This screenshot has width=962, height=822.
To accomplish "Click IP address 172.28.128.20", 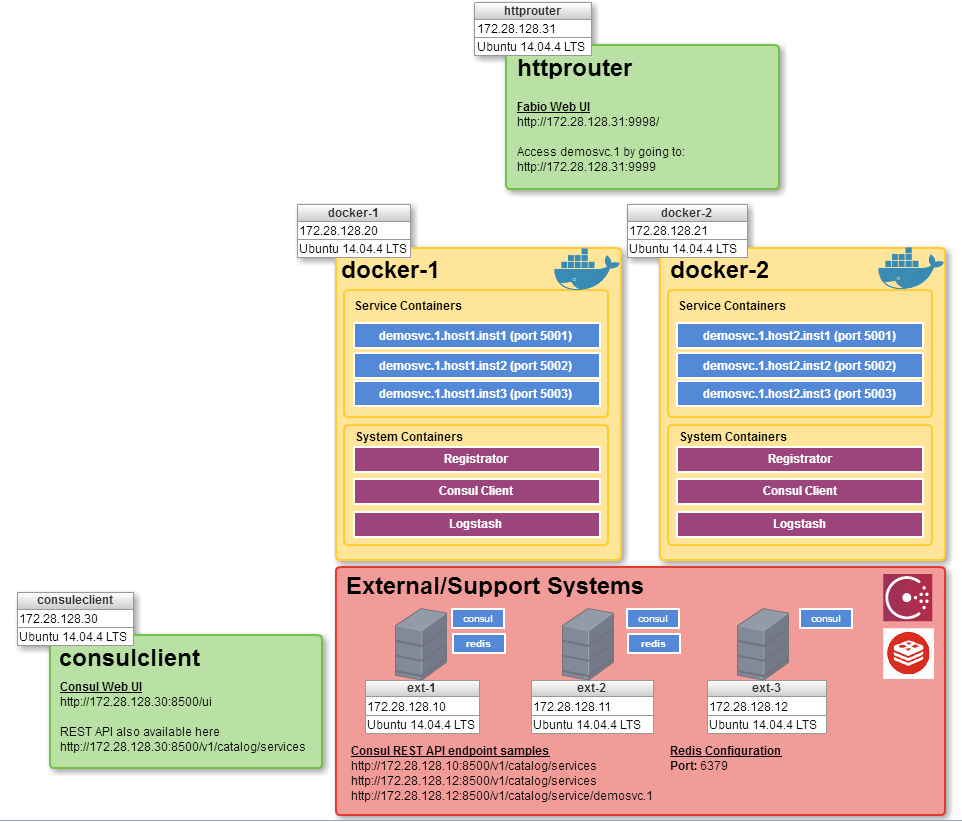I will point(339,231).
